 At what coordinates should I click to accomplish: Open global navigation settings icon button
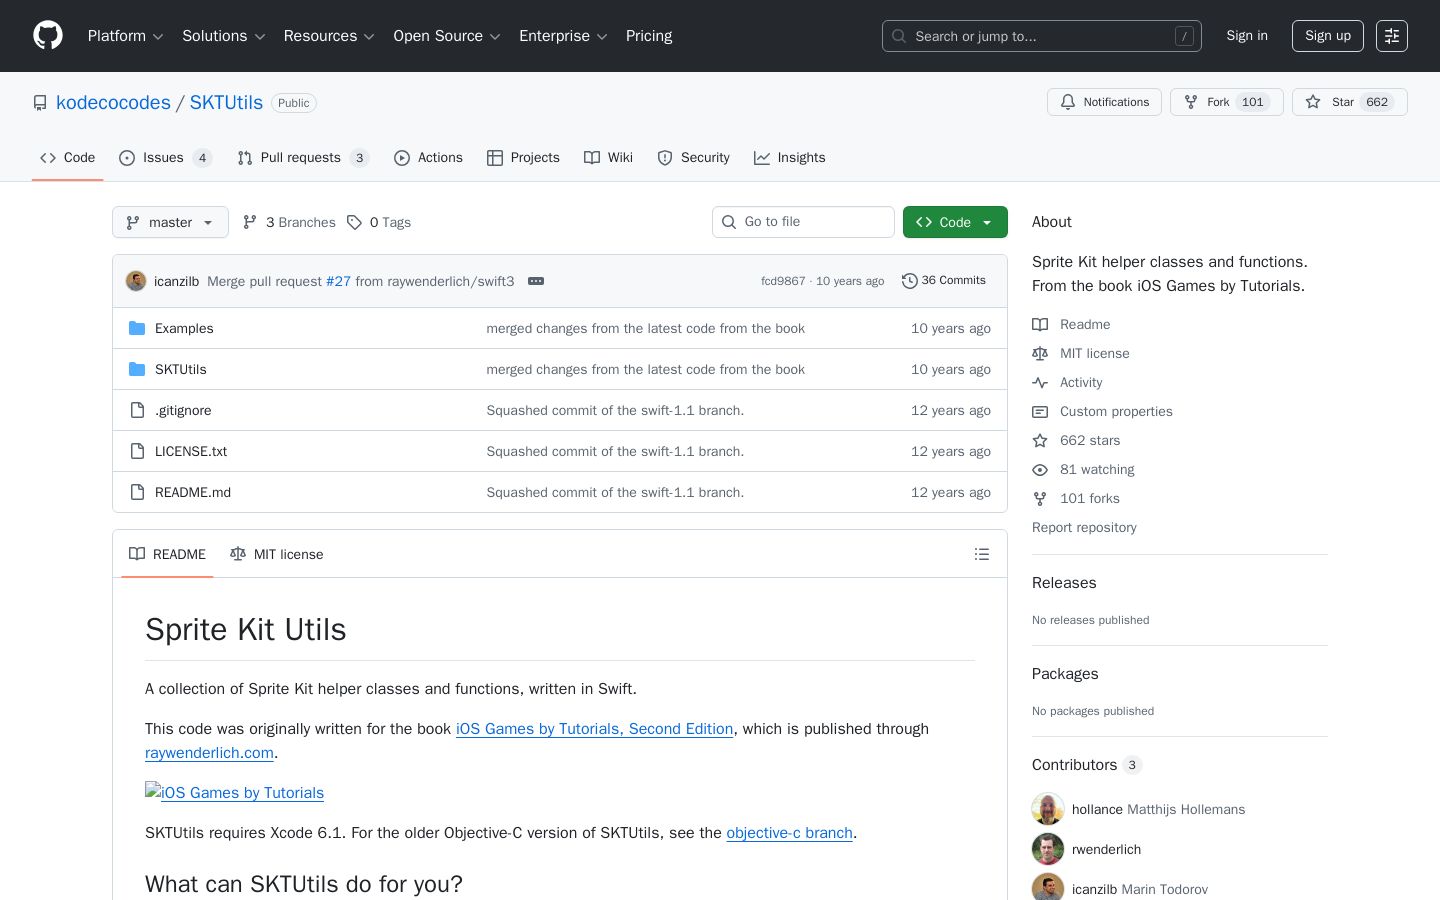coord(1392,36)
